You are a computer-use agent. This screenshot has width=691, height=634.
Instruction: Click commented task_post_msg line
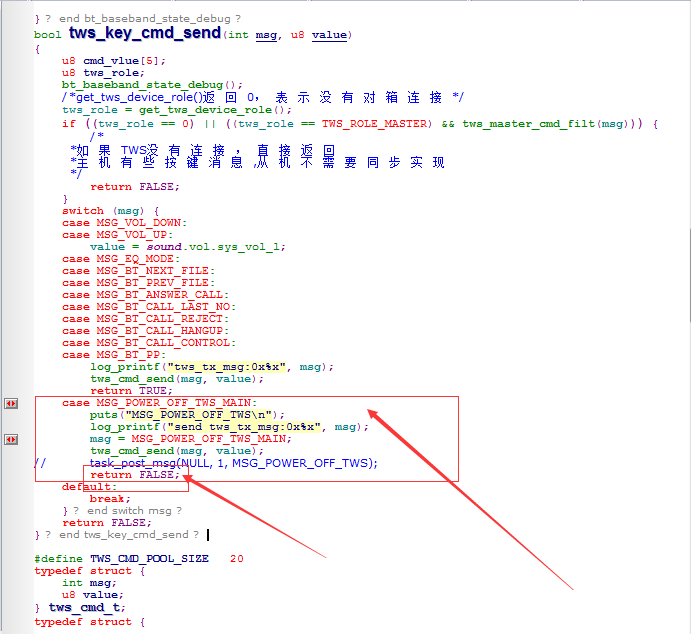[207, 463]
